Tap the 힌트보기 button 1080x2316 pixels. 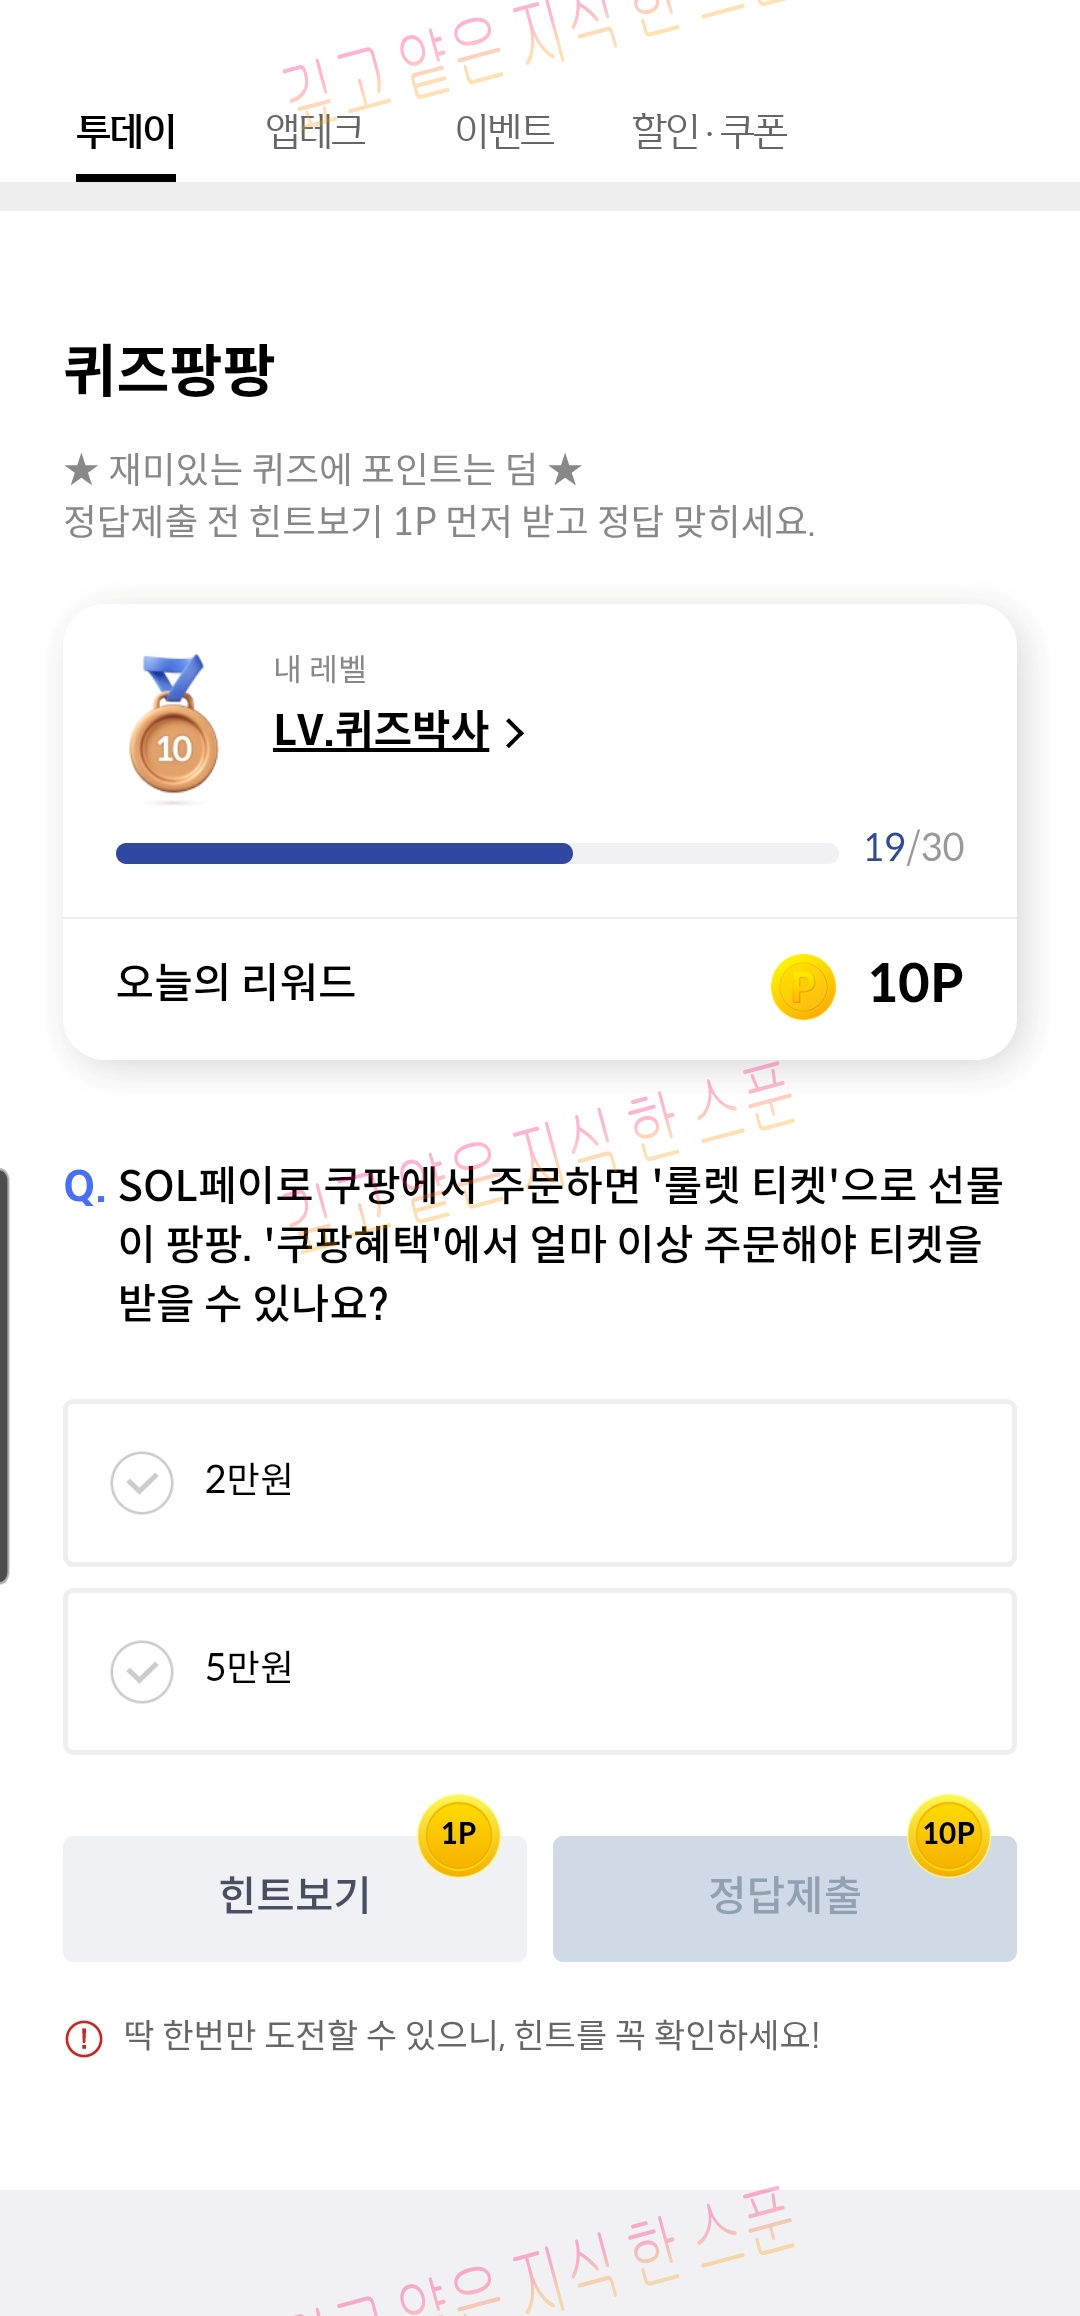point(295,1898)
